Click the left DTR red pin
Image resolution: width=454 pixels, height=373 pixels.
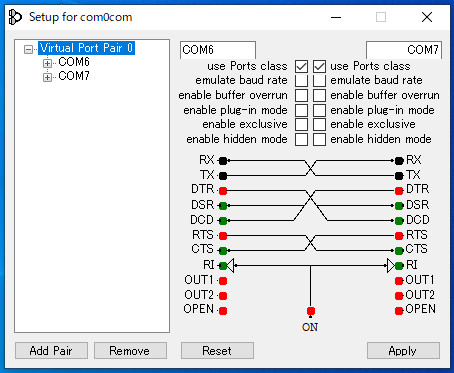point(223,191)
